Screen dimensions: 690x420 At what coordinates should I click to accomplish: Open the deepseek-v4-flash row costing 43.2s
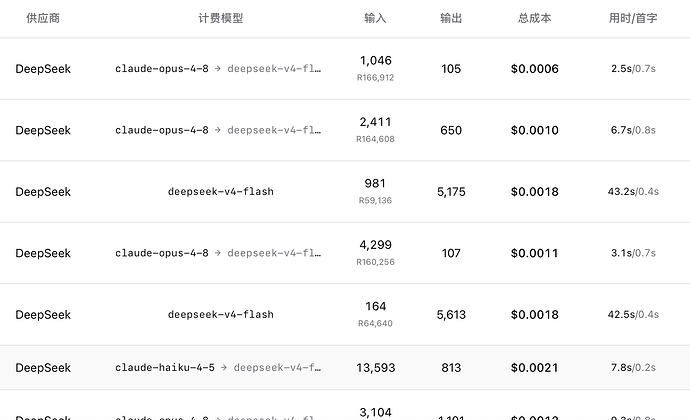click(x=345, y=192)
